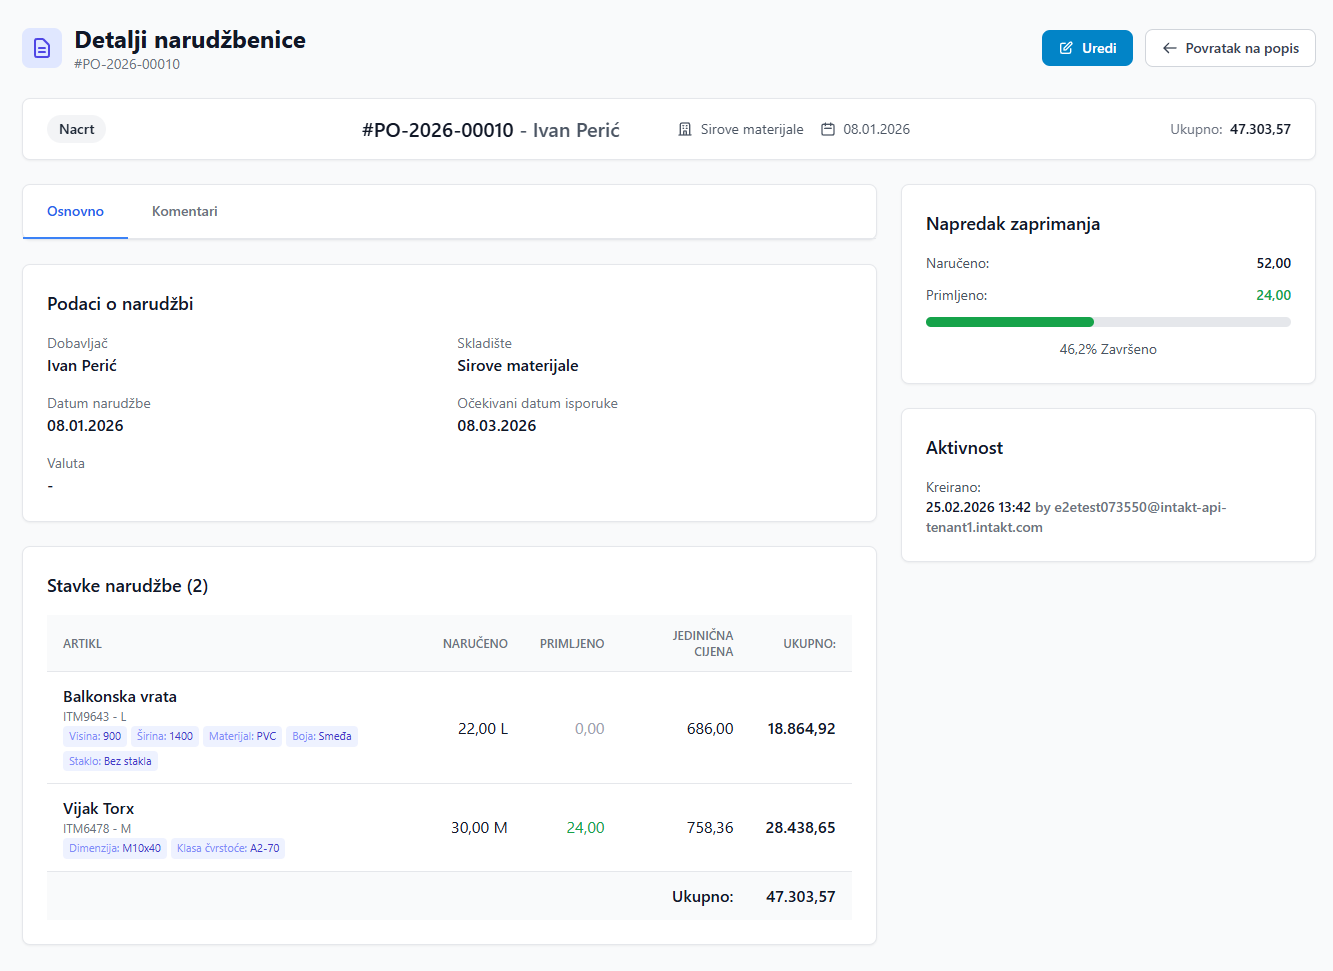
Task: Go back via Povratak na popis
Action: tap(1230, 48)
